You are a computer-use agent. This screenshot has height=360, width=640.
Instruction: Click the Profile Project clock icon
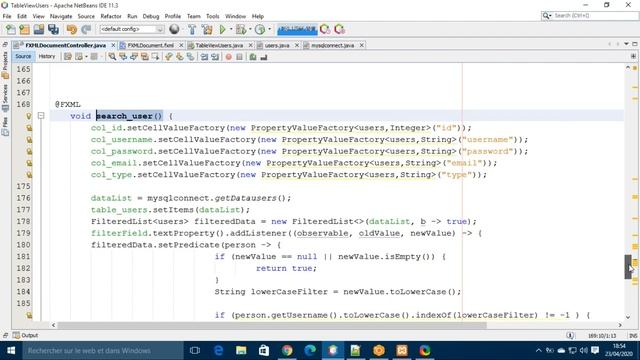pos(260,29)
